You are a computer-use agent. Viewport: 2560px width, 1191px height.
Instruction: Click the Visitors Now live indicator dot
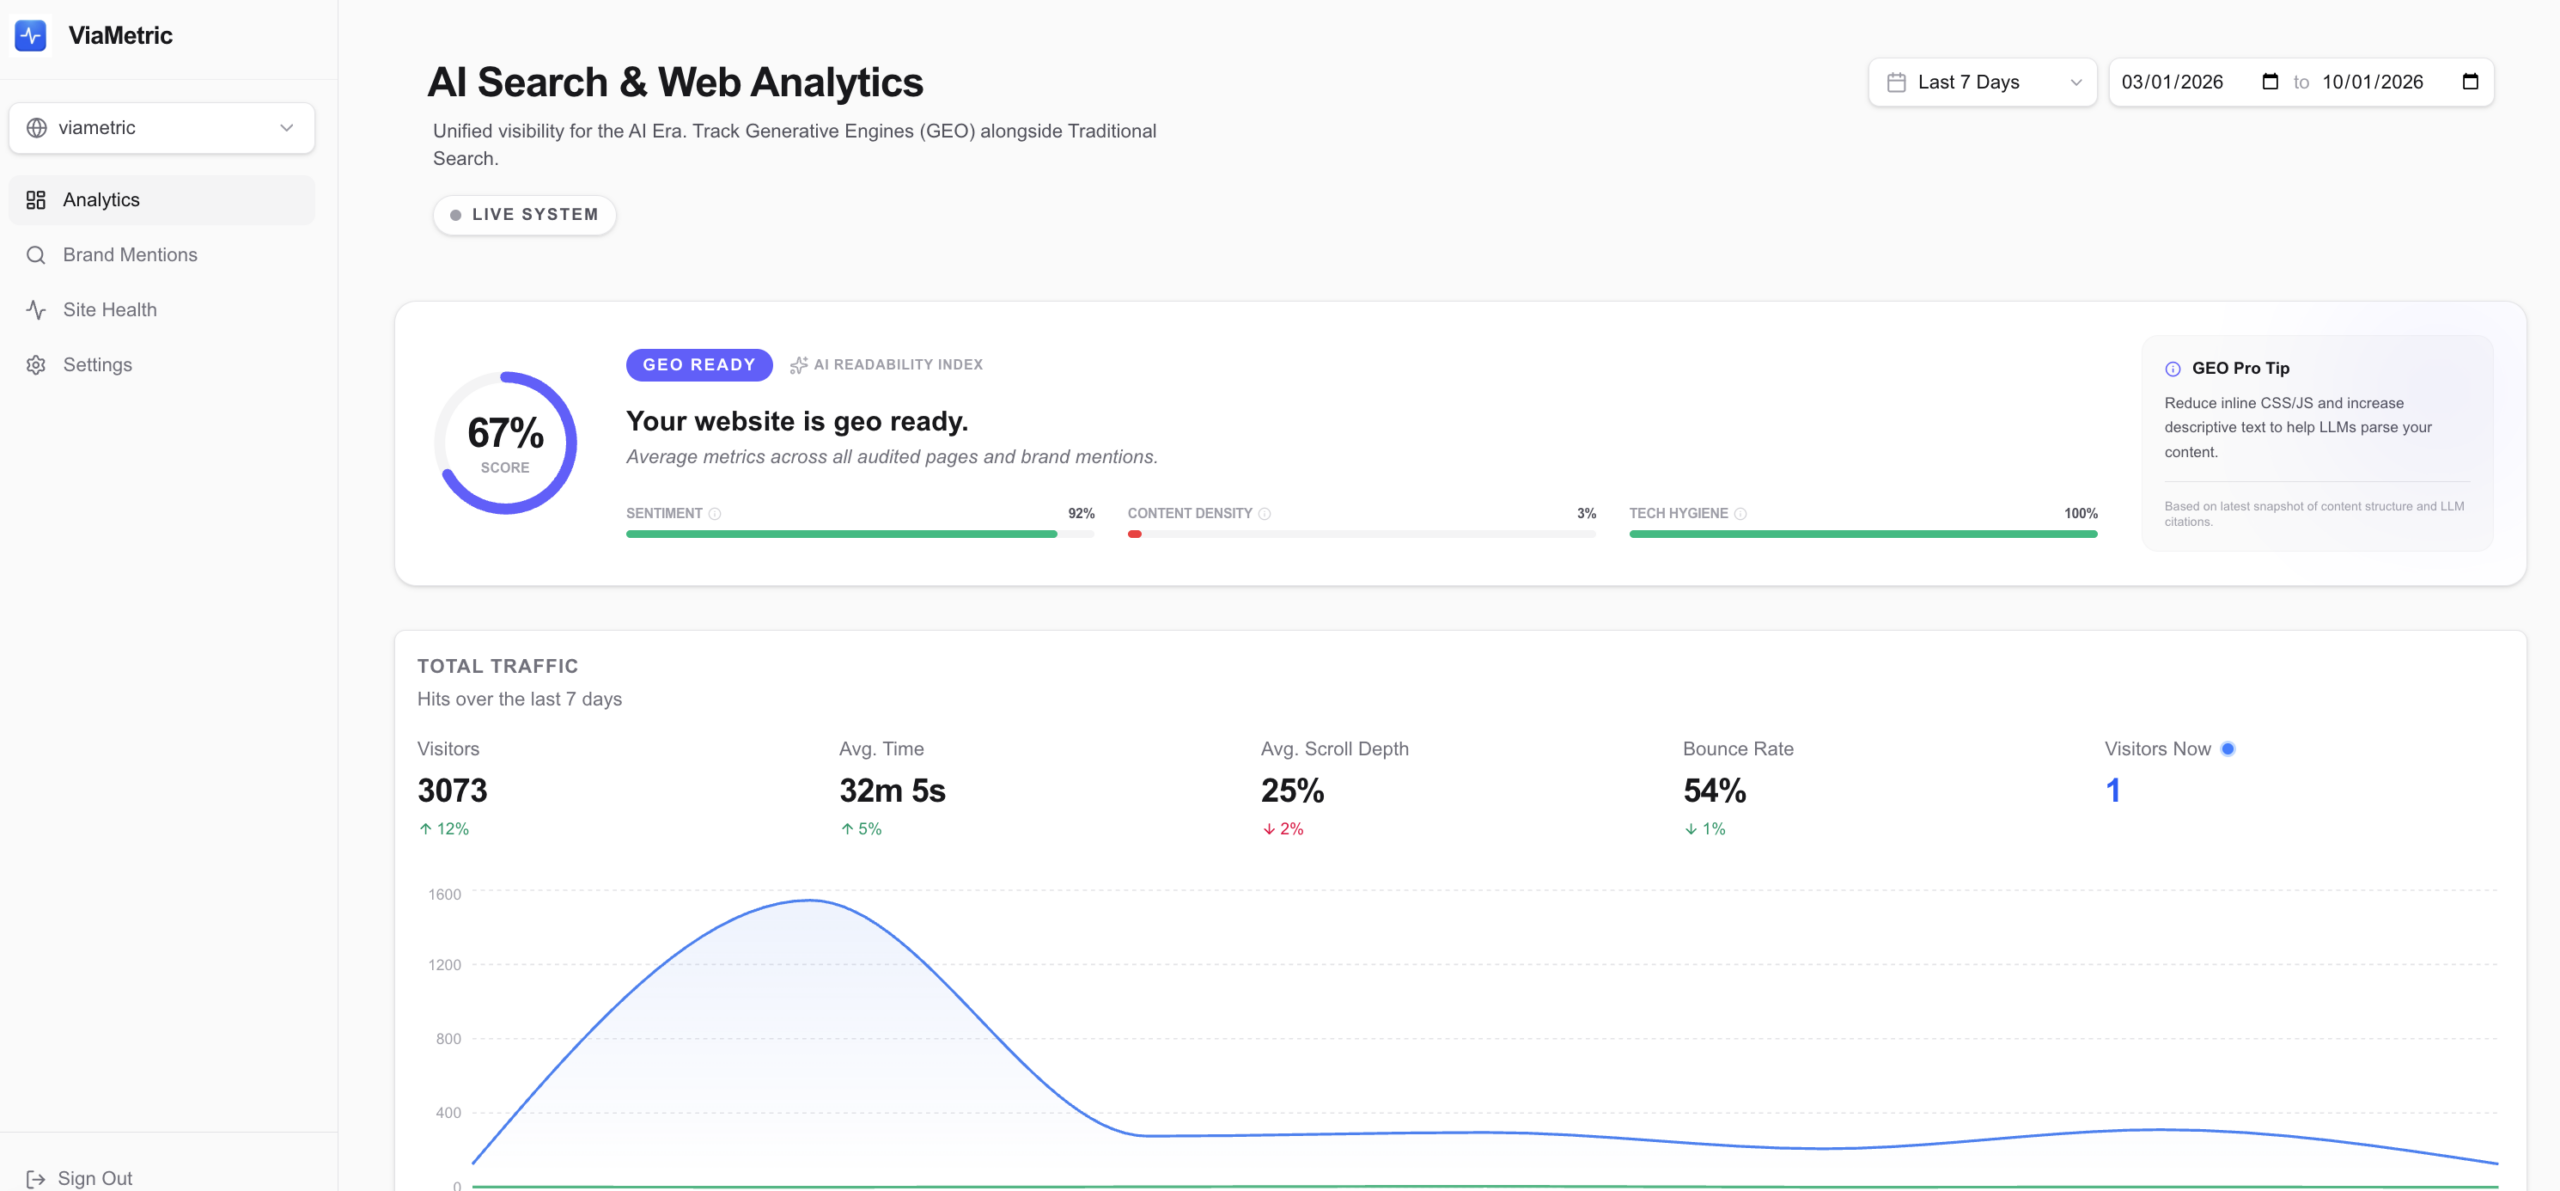point(2228,749)
